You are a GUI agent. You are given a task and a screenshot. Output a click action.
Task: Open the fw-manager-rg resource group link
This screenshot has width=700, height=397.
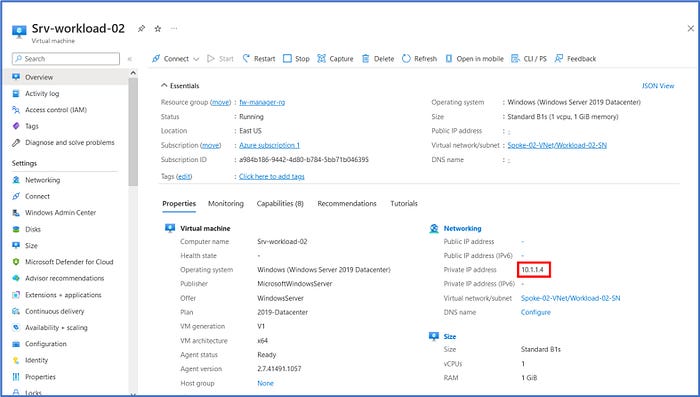(x=262, y=102)
